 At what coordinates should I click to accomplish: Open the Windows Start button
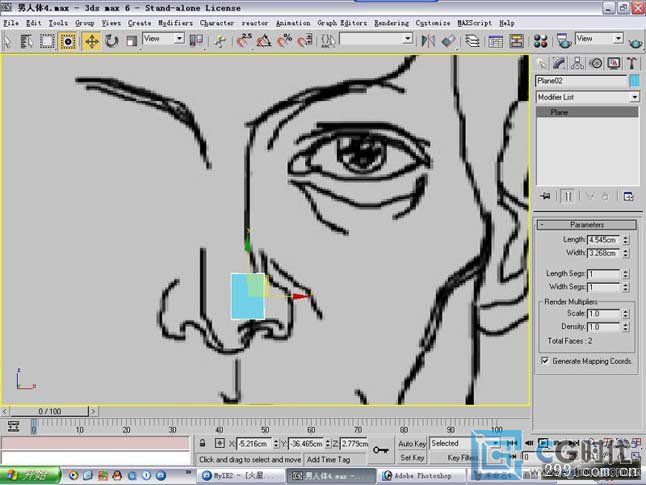30,475
